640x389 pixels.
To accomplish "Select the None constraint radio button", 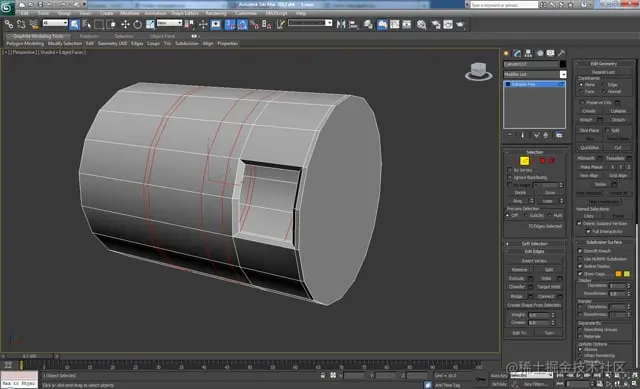I will tap(581, 84).
